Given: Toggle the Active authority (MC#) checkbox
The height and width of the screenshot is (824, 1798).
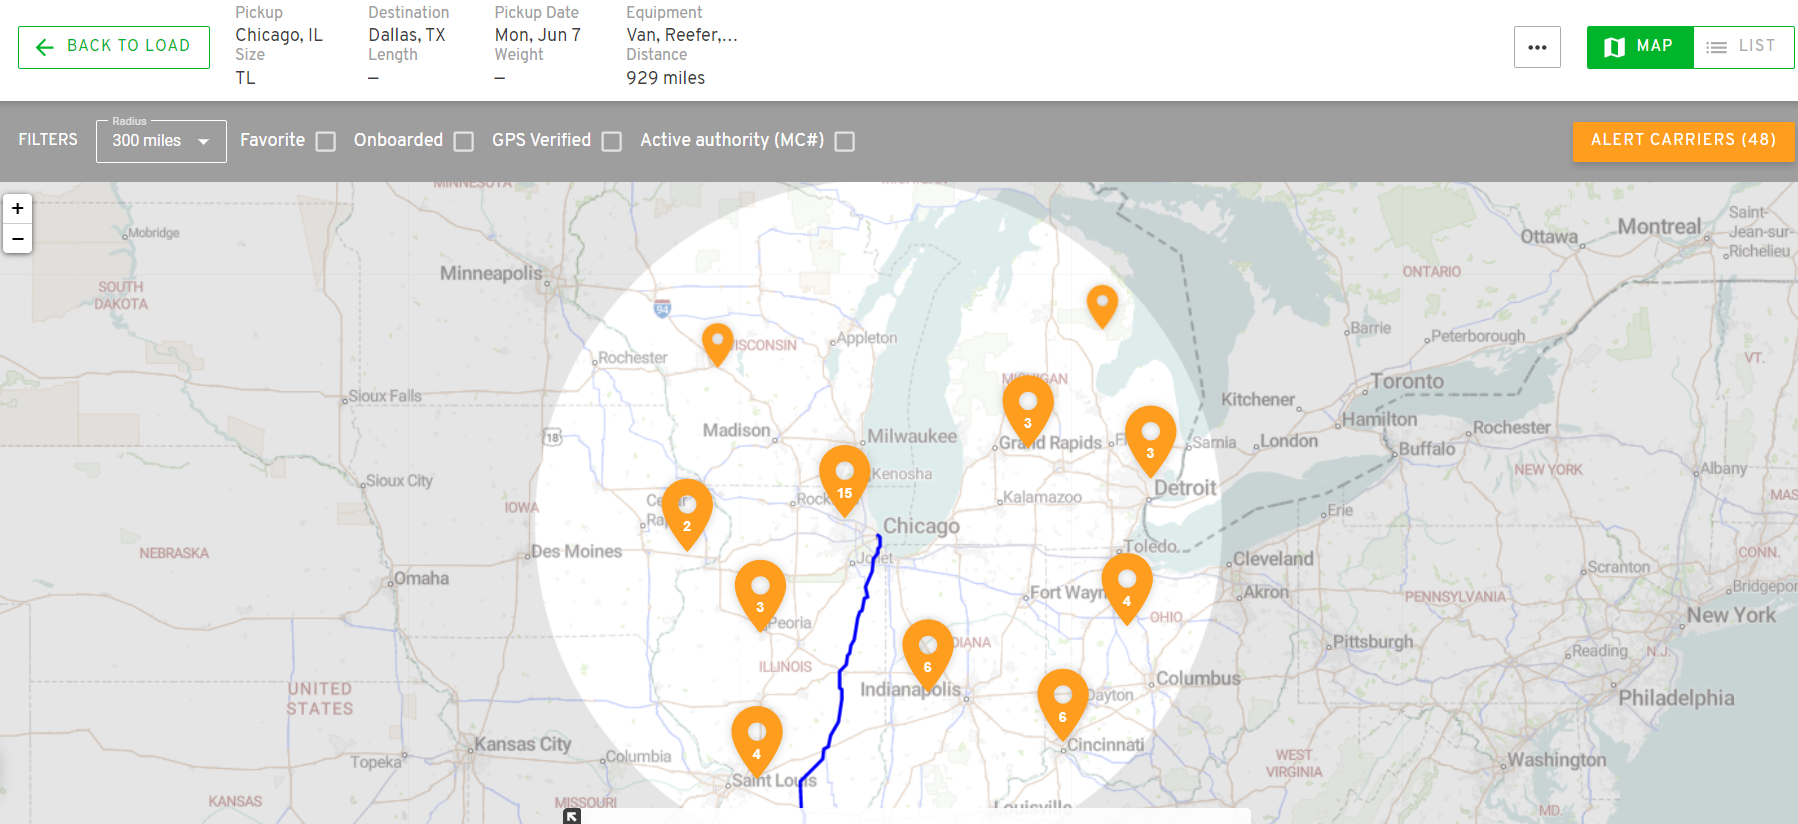Looking at the screenshot, I should pyautogui.click(x=845, y=142).
